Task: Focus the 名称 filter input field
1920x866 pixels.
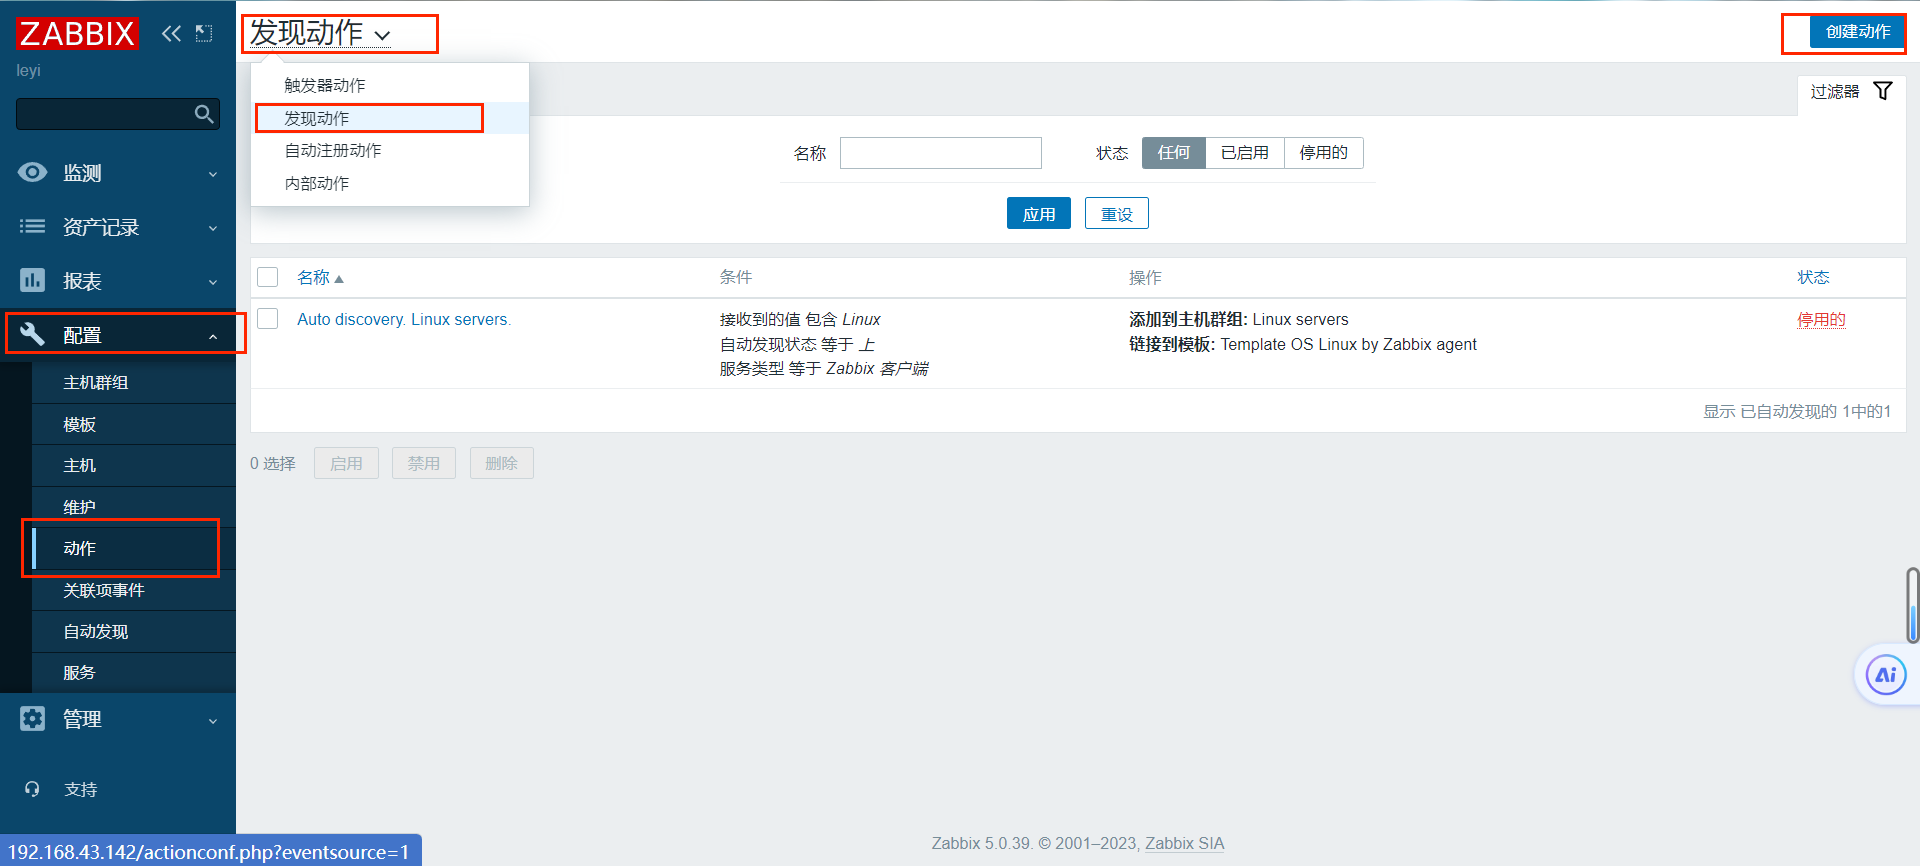Action: tap(941, 153)
